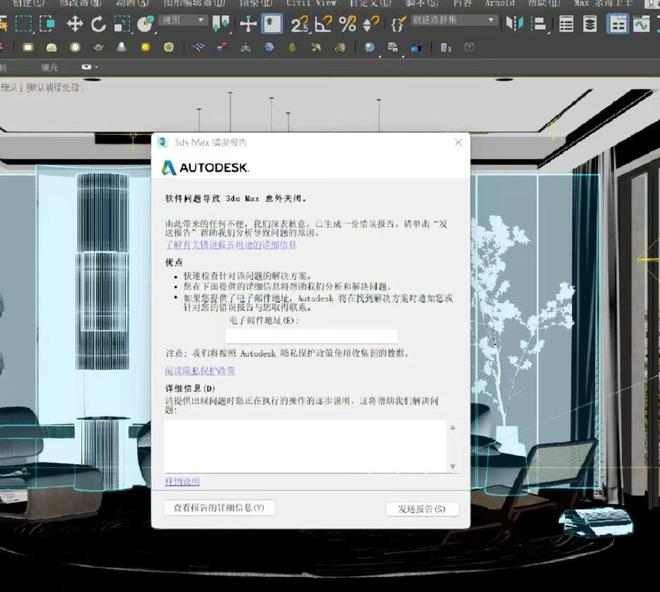The height and width of the screenshot is (592, 660).
Task: Activate the Select and Move tool
Action: click(x=75, y=24)
